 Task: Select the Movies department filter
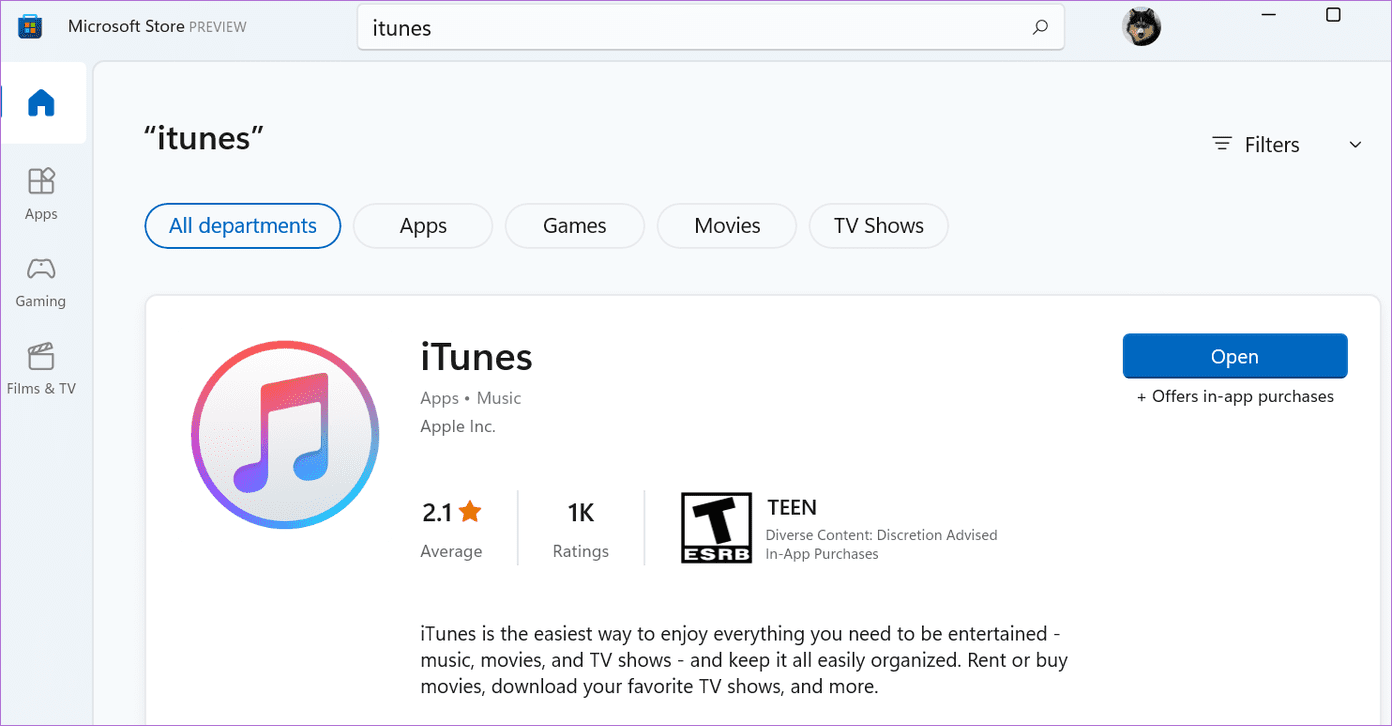point(727,226)
